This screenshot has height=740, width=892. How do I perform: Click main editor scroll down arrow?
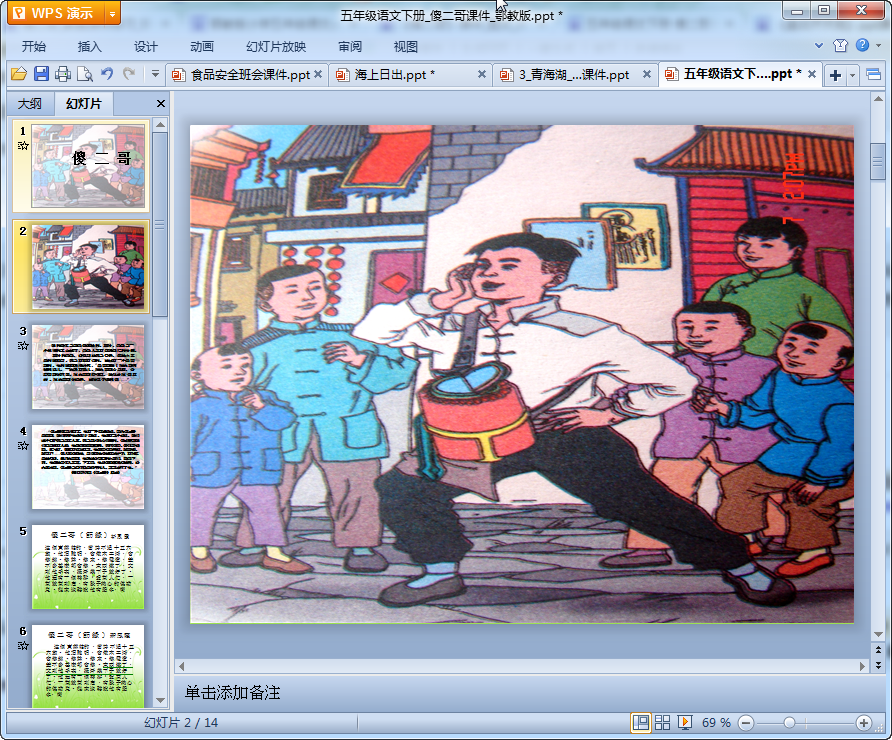pyautogui.click(x=878, y=634)
